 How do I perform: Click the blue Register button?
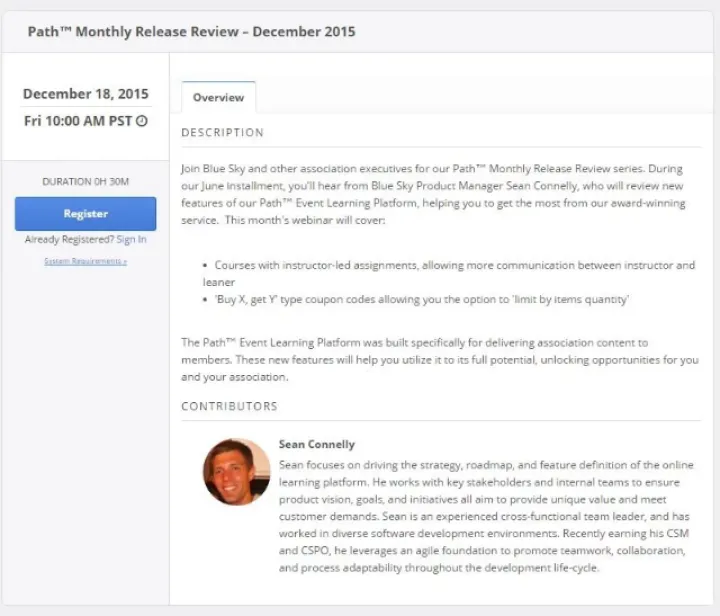click(x=85, y=214)
